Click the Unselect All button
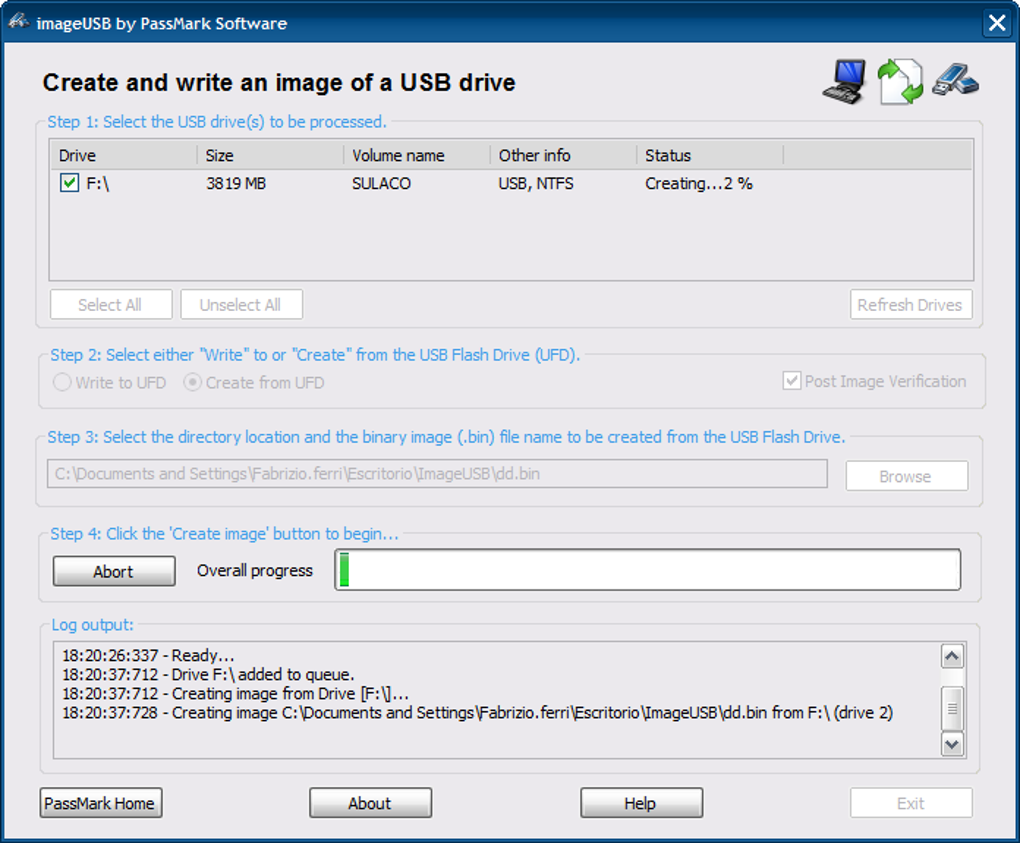 click(x=241, y=304)
